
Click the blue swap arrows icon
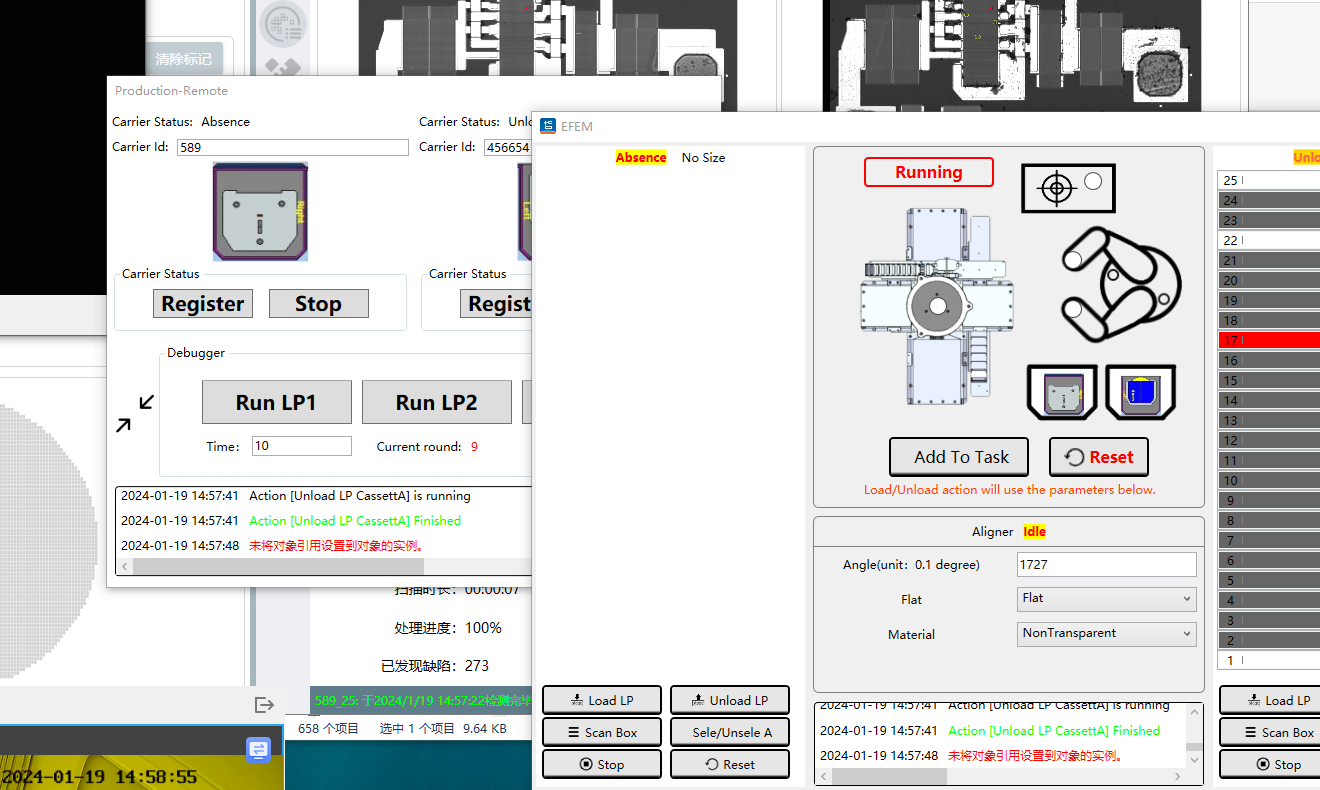click(259, 749)
